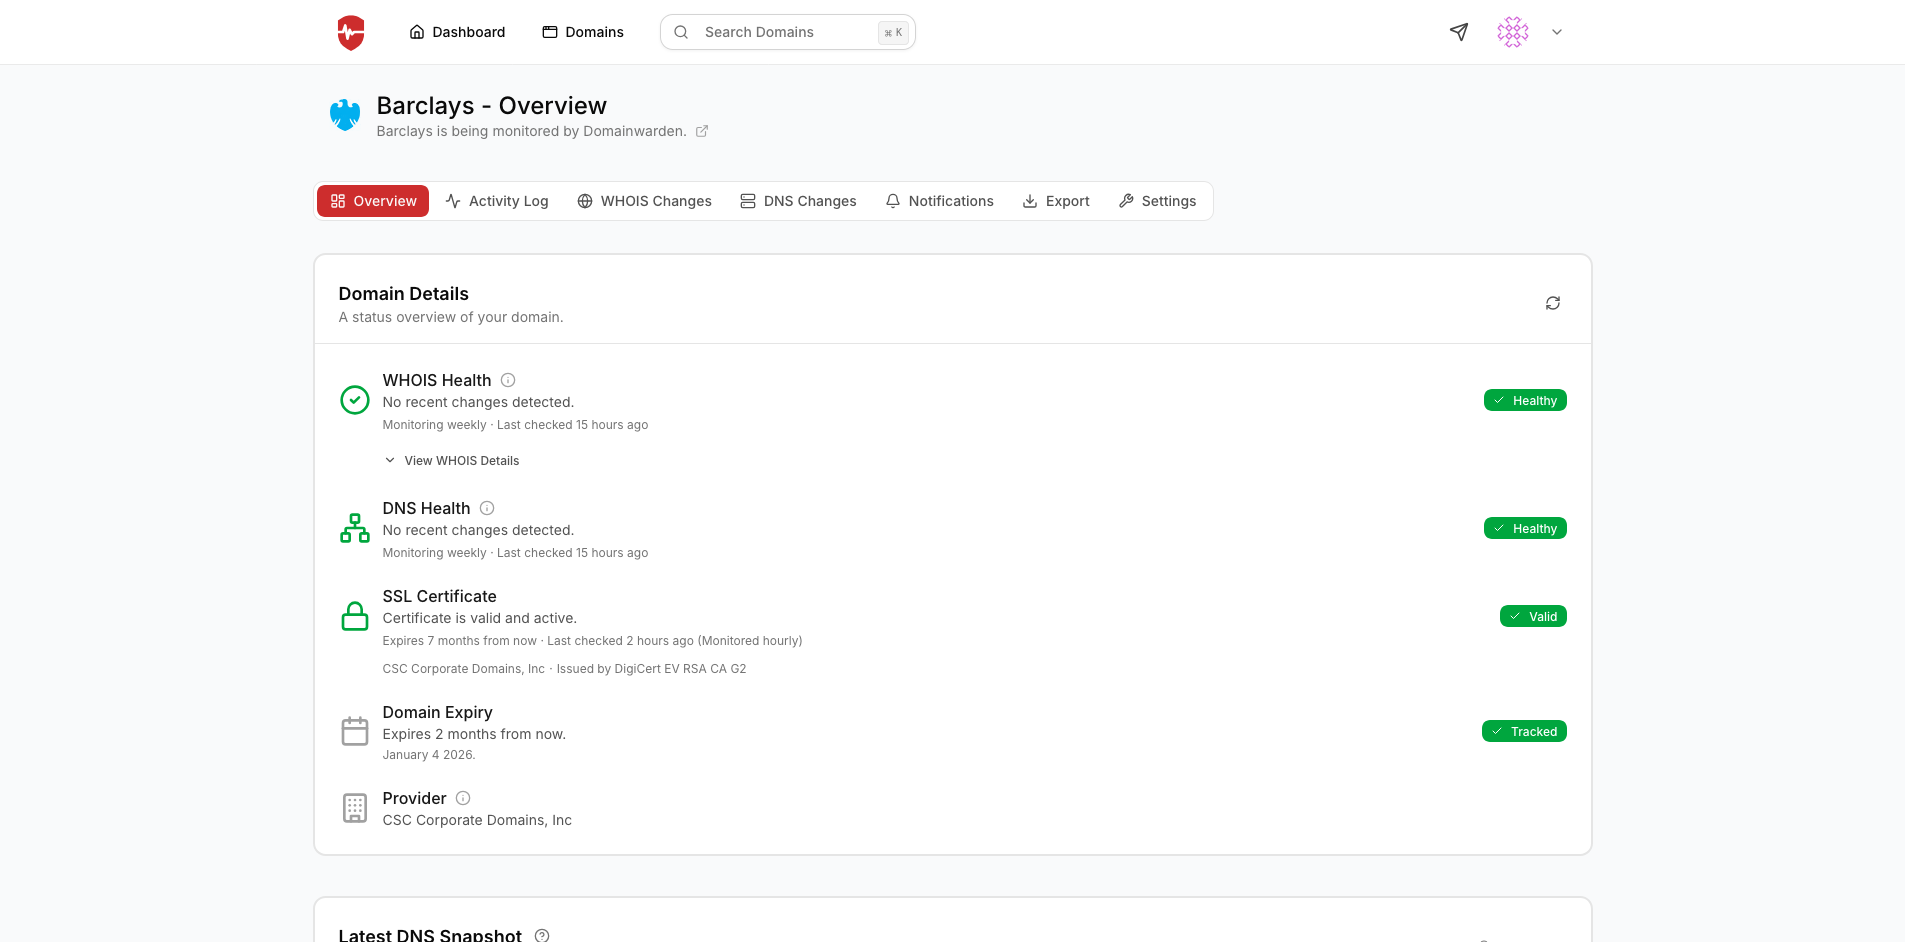Open Barclays external link icon
Image resolution: width=1905 pixels, height=942 pixels.
pos(702,131)
